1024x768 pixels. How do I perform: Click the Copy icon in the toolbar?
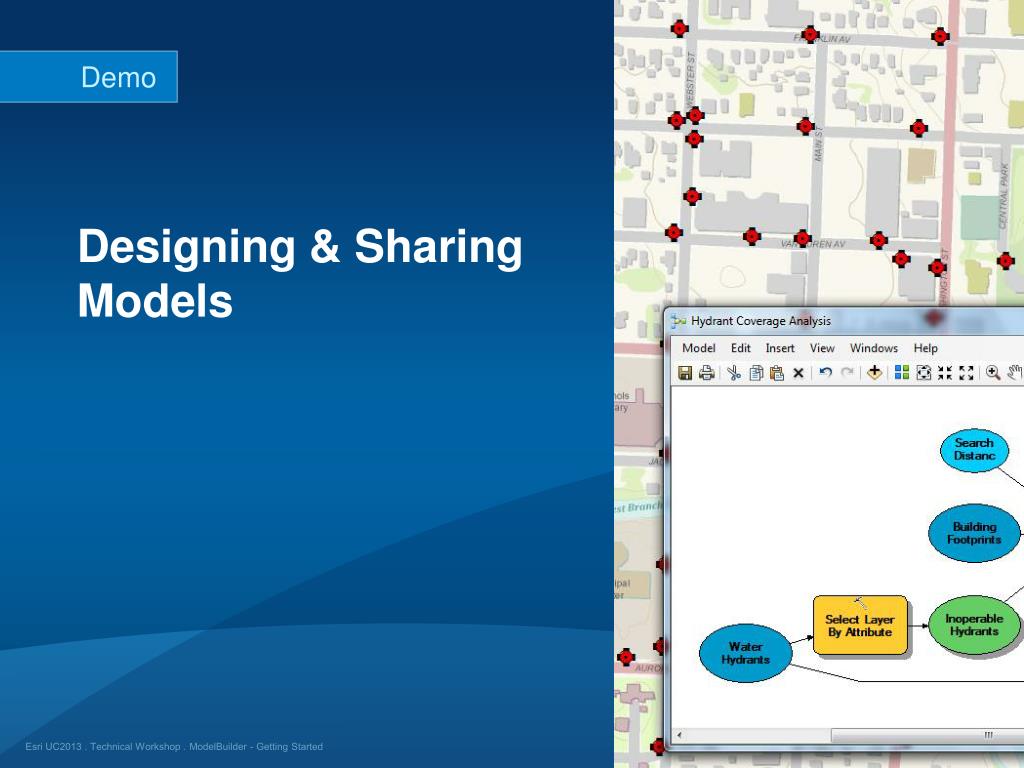point(756,373)
